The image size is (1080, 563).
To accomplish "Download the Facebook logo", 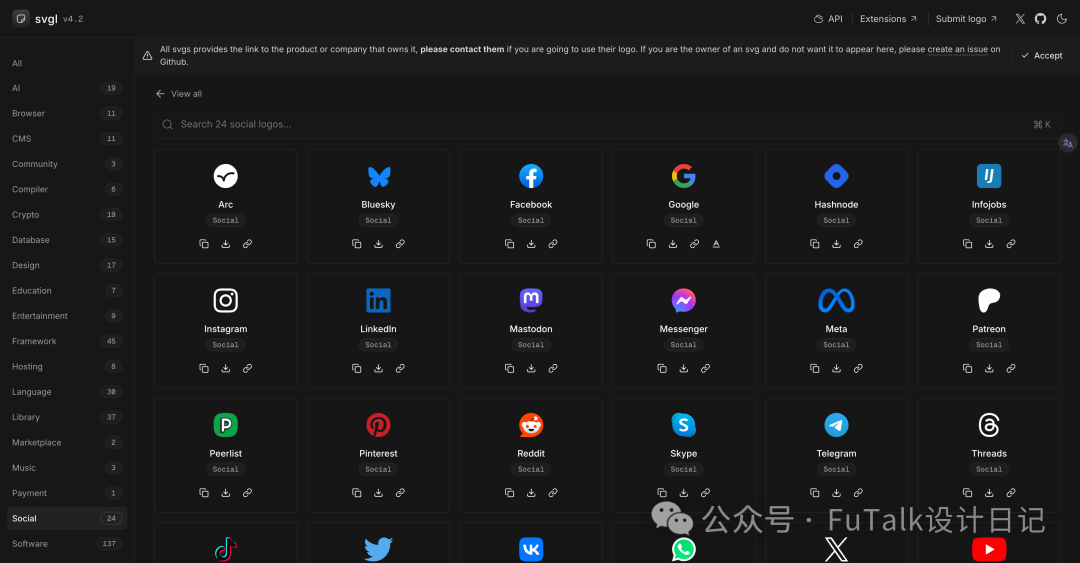I will pyautogui.click(x=531, y=244).
